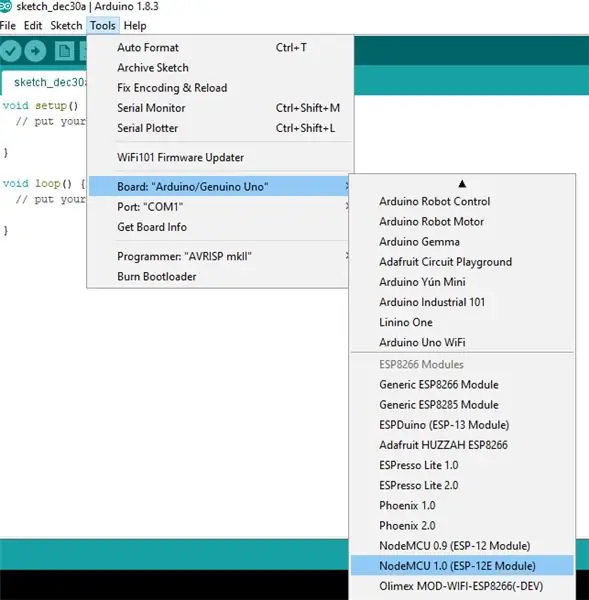Select ESPresso Lite 2.0 board
Viewport: 589px width, 600px height.
tap(462, 485)
